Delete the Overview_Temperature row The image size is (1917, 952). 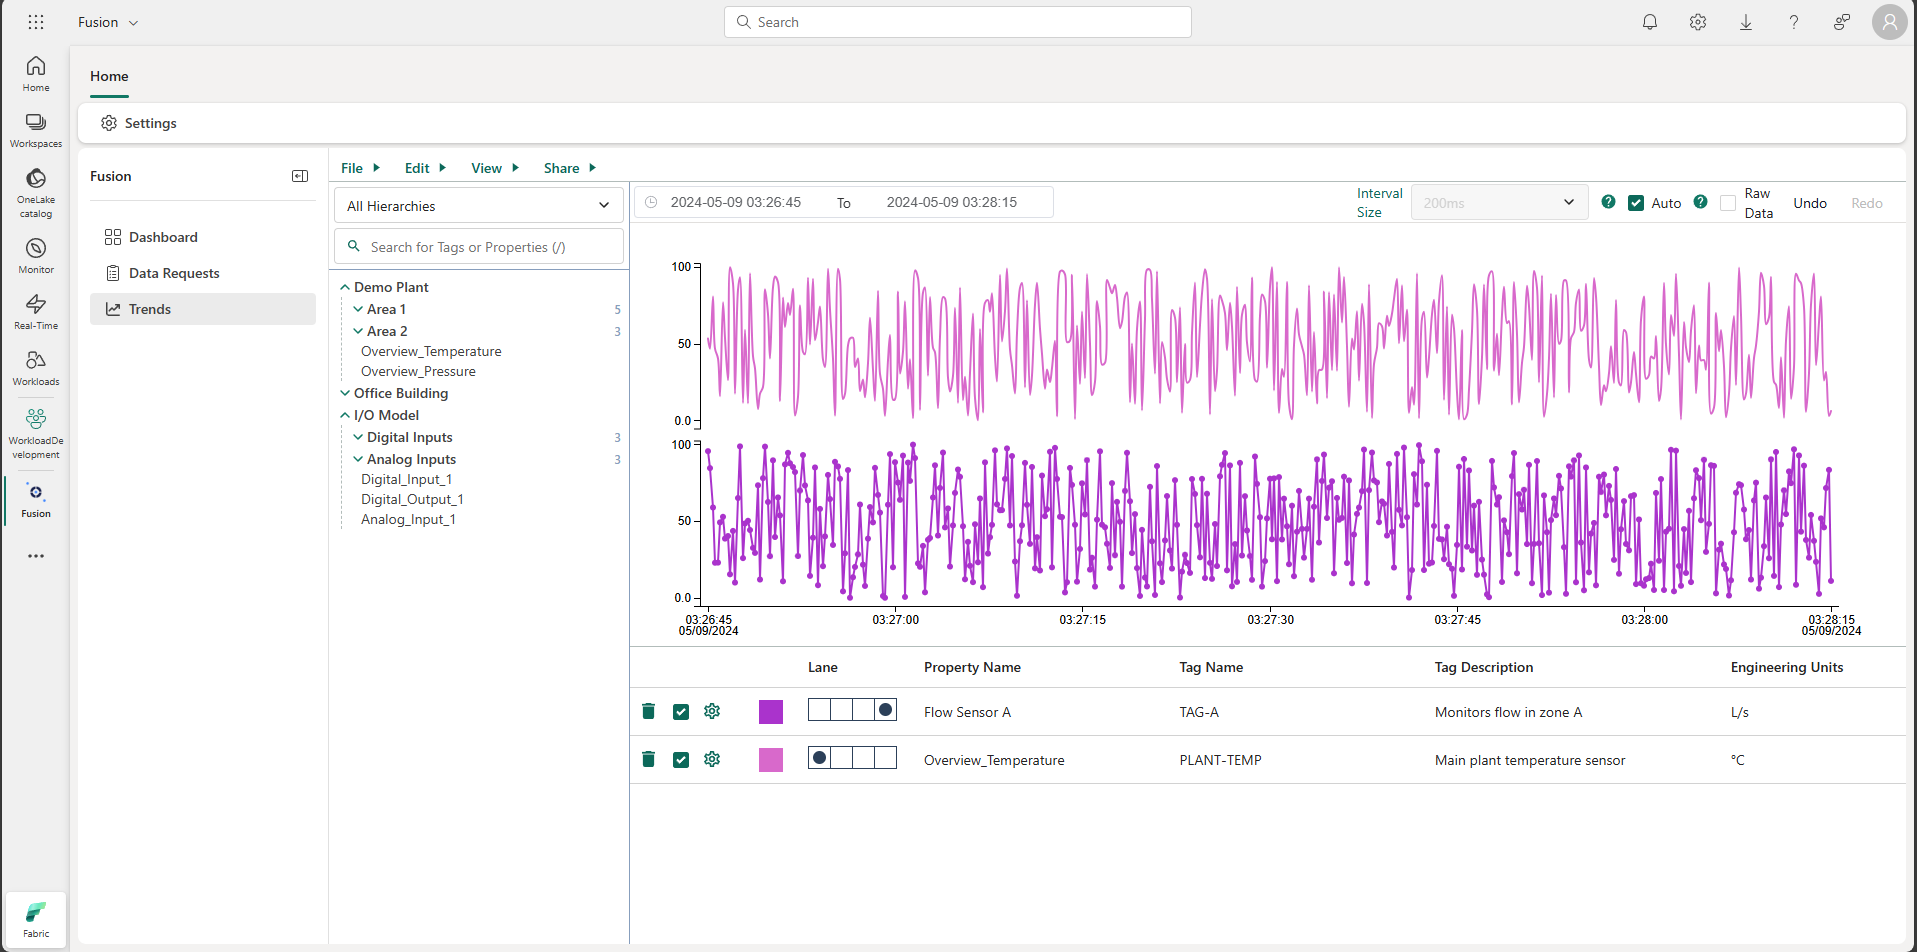(648, 759)
